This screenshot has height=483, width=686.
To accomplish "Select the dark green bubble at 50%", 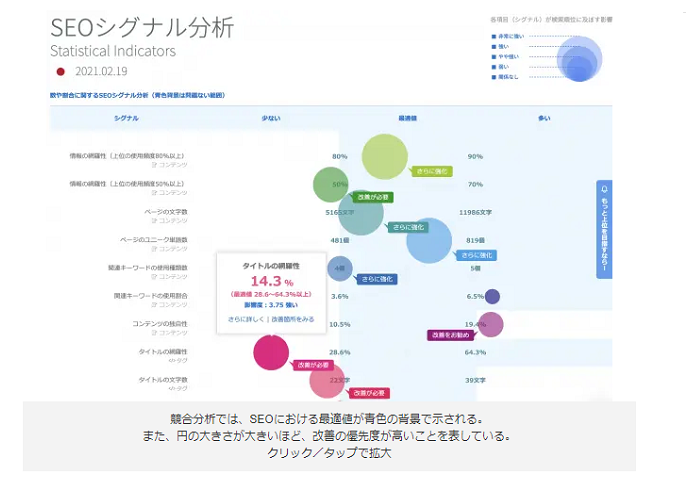I will 330,185.
